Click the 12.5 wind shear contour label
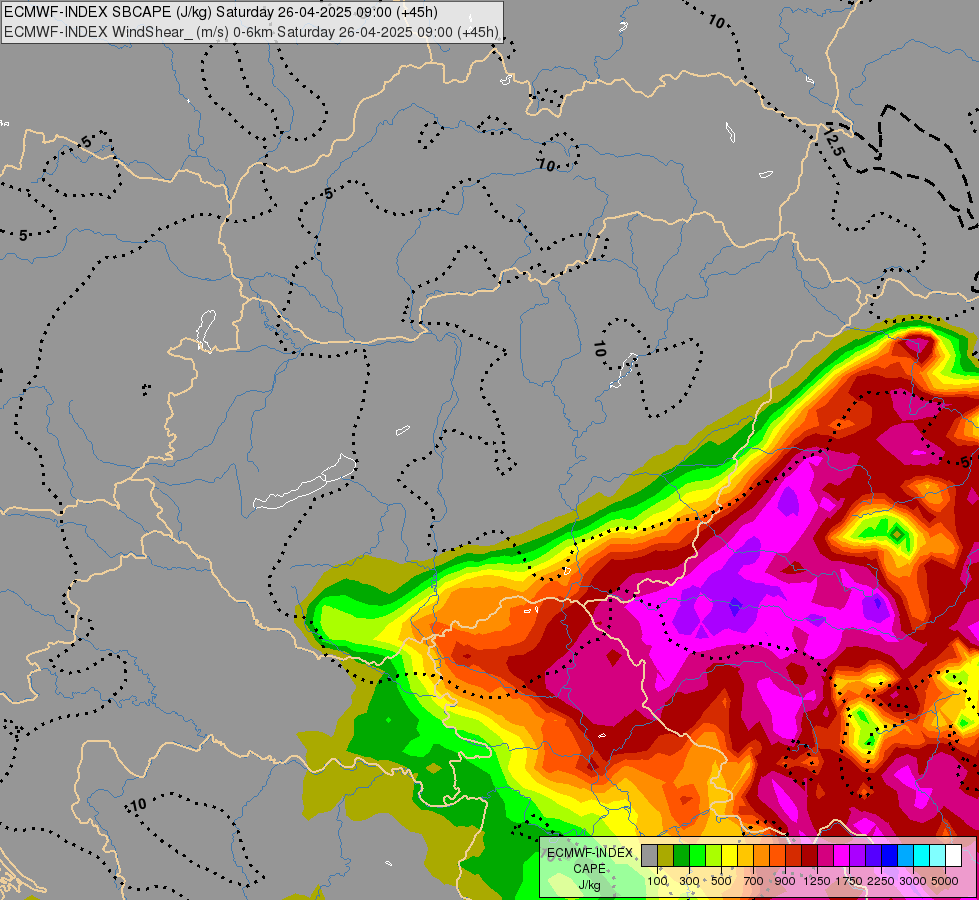This screenshot has height=900, width=979. coord(834,142)
